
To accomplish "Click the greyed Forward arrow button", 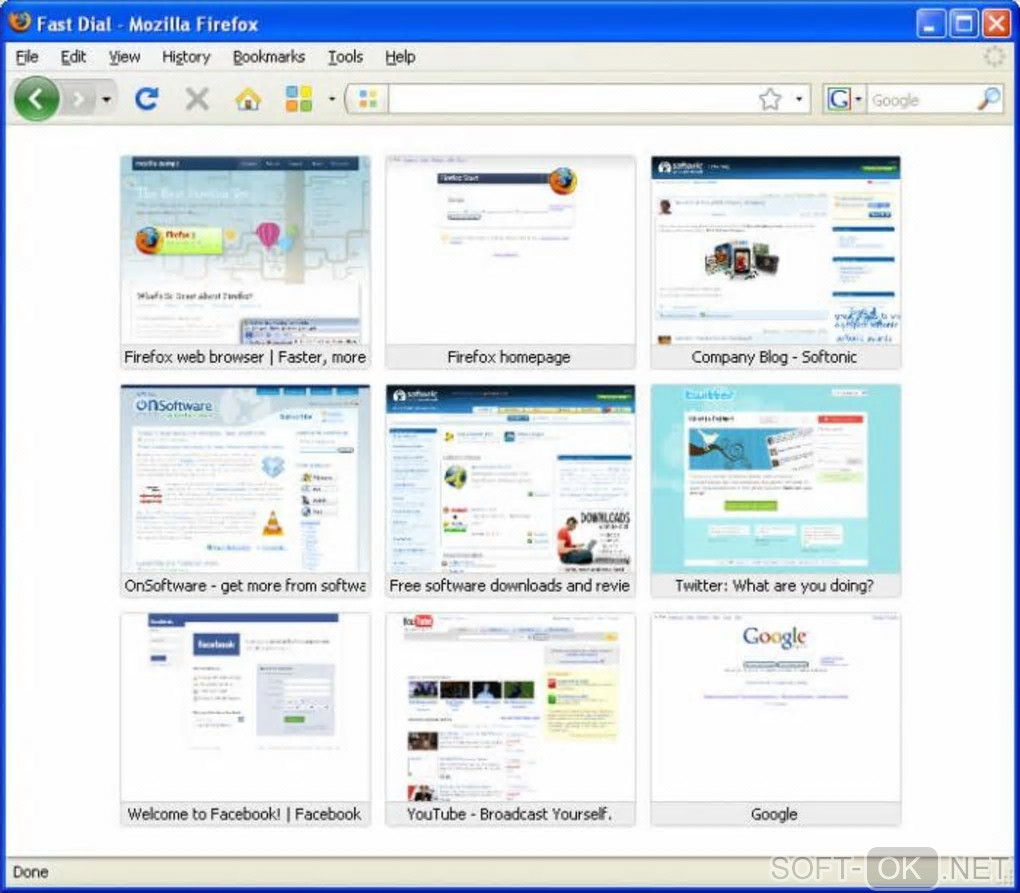I will (x=78, y=100).
